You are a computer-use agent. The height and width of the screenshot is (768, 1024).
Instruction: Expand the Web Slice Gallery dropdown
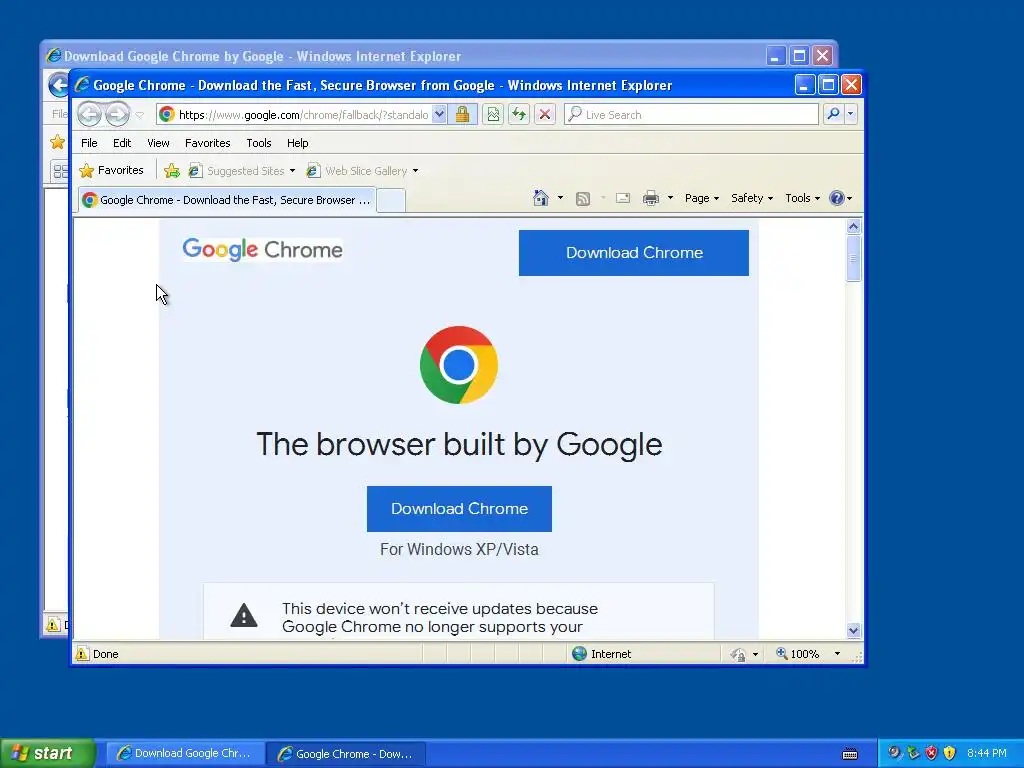(415, 171)
